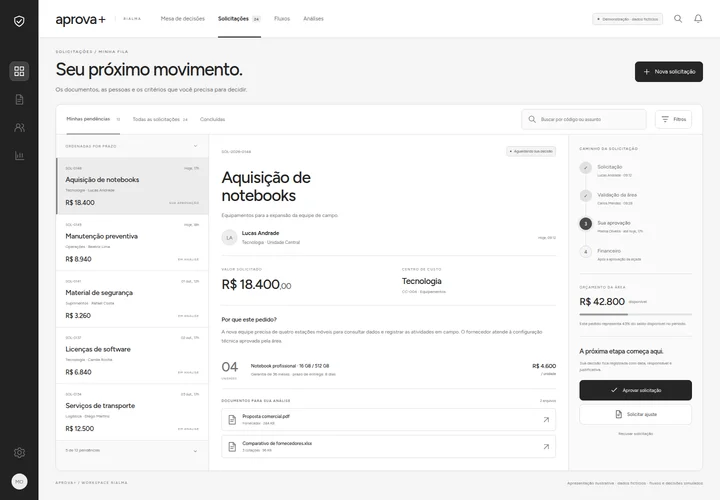Open the Filtros filter button
720x500 pixels.
(x=673, y=119)
